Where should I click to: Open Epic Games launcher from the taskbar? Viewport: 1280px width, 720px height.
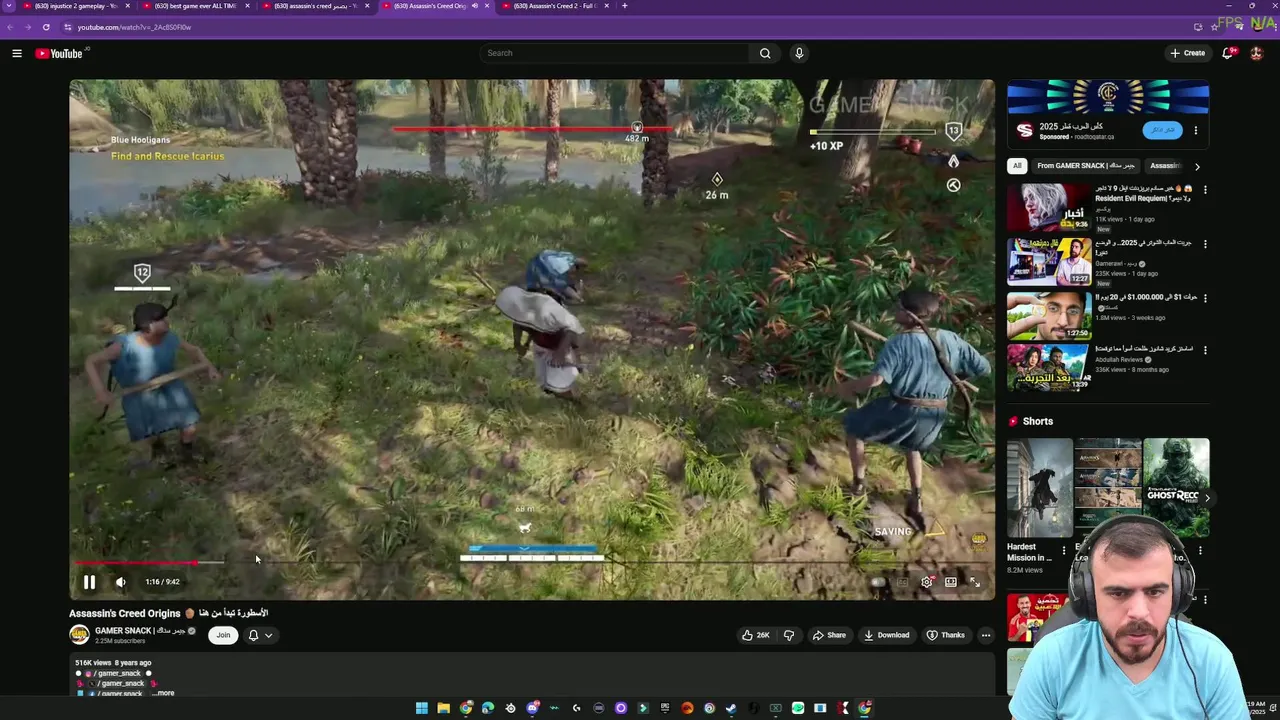coord(664,708)
